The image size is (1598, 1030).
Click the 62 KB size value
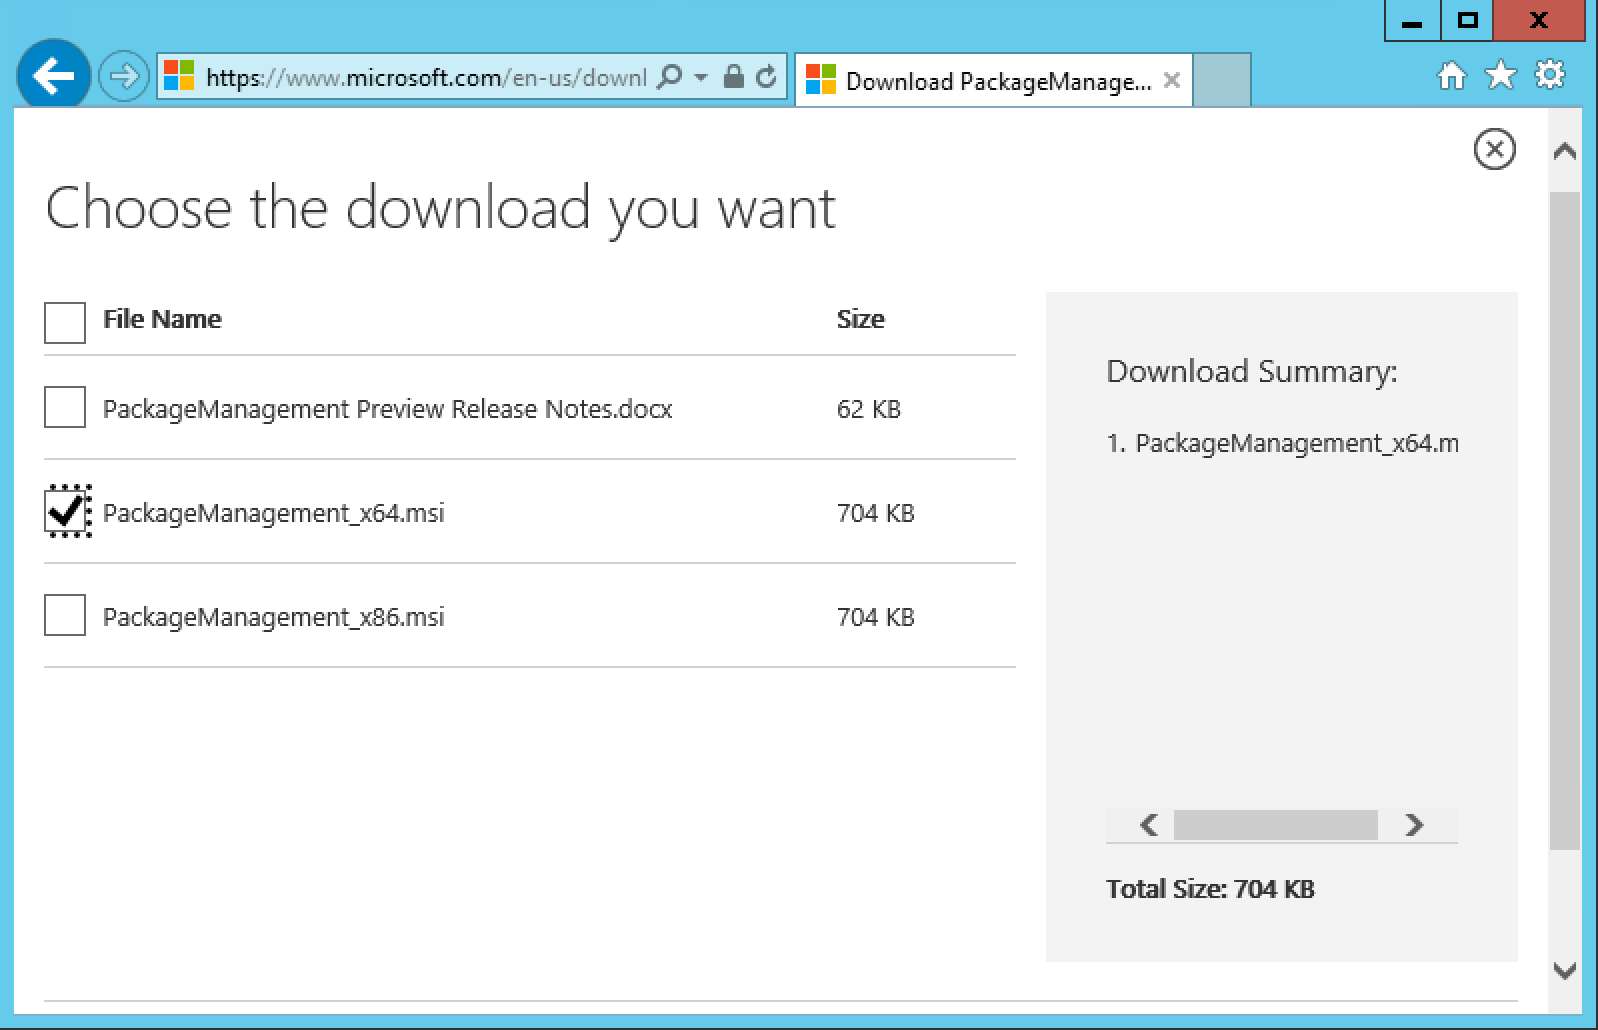click(x=868, y=409)
